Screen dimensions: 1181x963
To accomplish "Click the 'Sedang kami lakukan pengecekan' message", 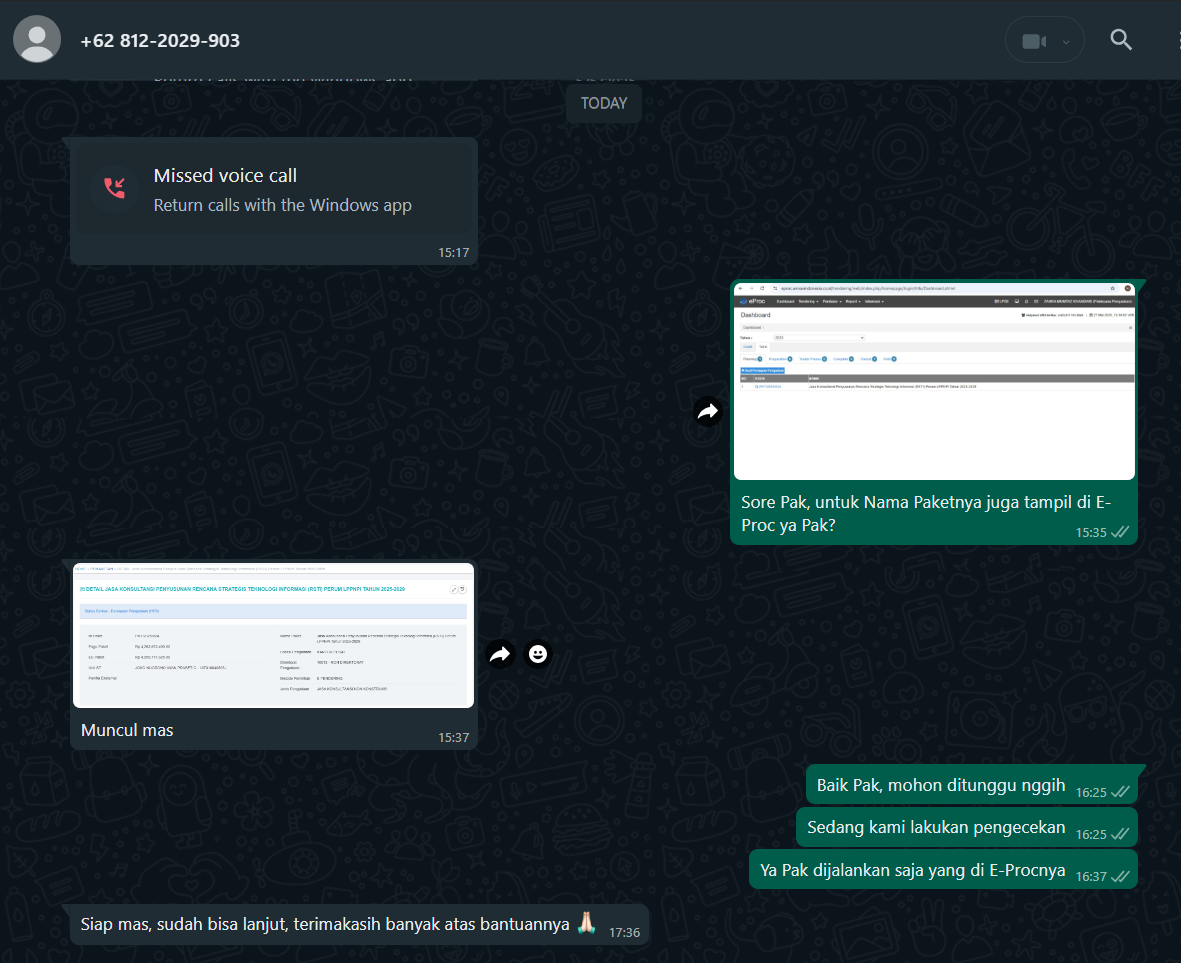I will [936, 828].
